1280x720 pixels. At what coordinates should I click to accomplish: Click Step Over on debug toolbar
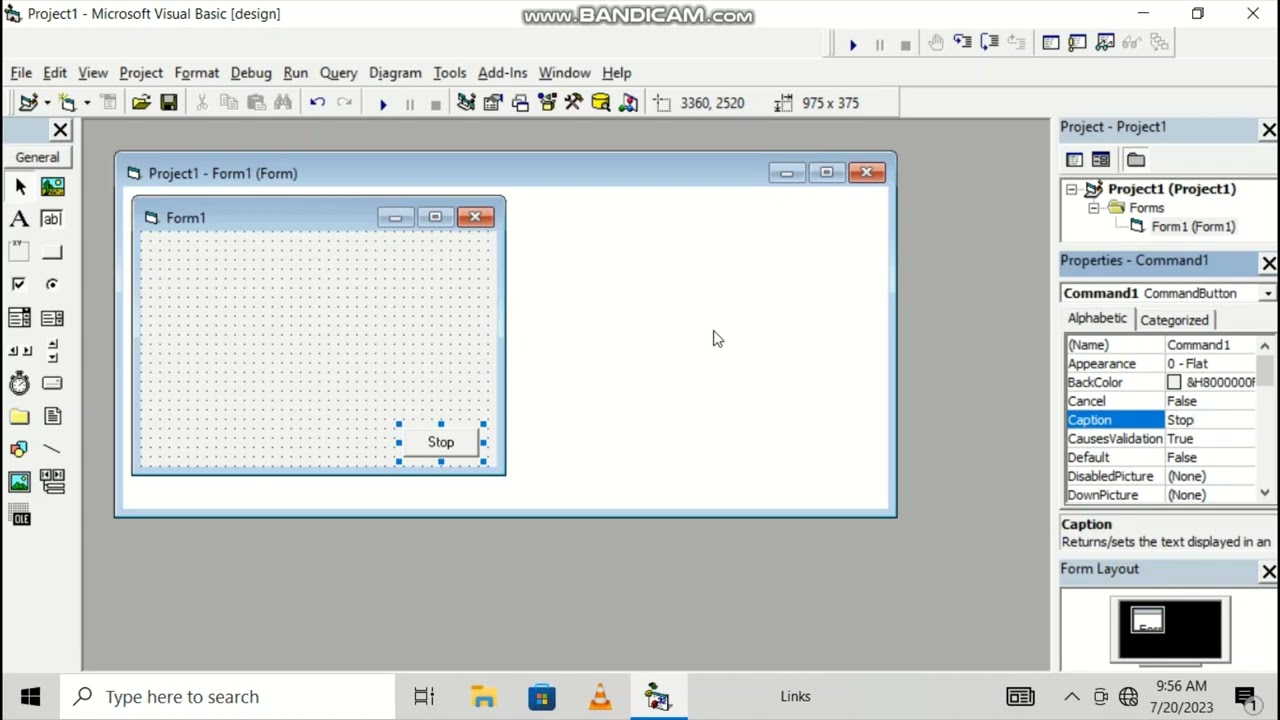click(990, 43)
